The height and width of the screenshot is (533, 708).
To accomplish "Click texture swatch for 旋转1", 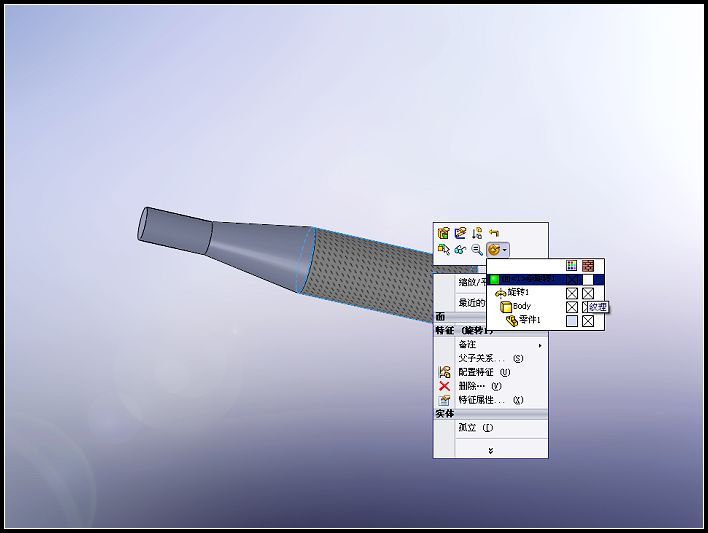I will point(588,293).
